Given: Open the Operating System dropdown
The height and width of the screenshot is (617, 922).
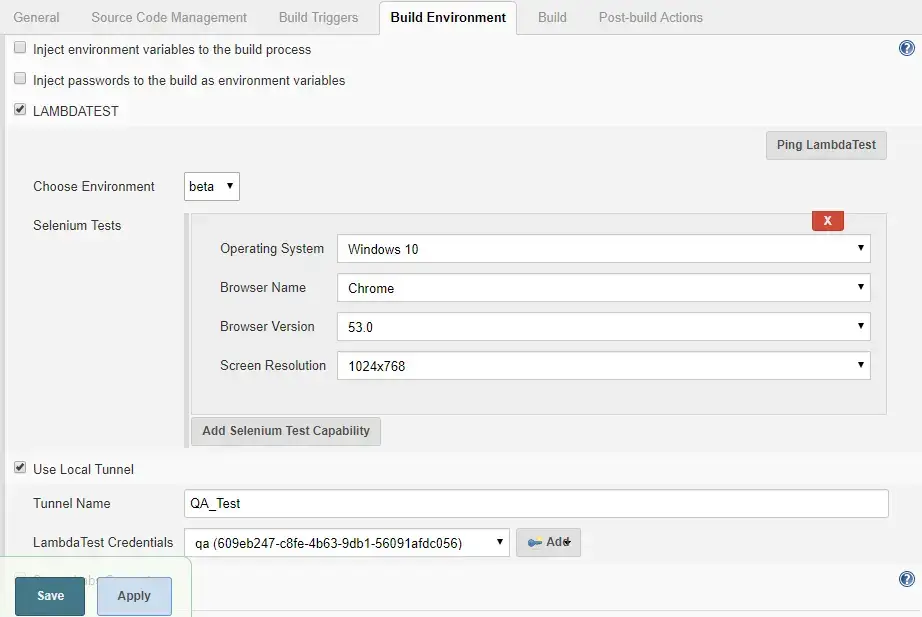Looking at the screenshot, I should tap(602, 248).
